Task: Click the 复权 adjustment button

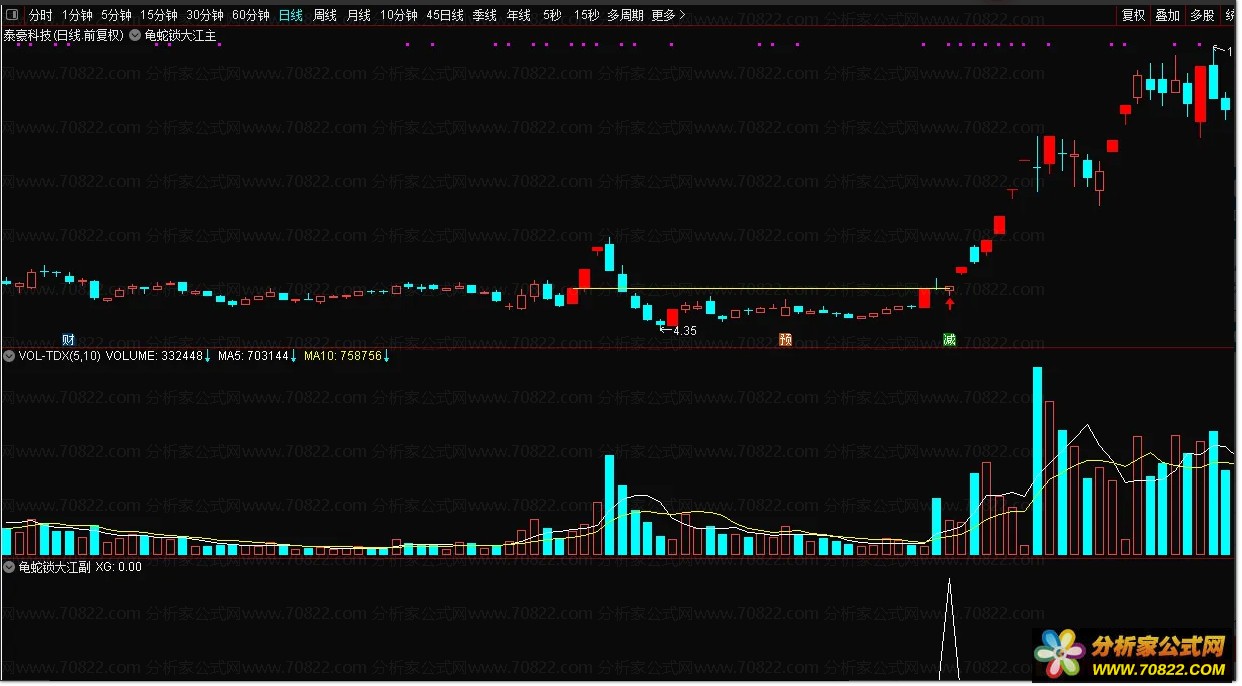Action: [1133, 15]
